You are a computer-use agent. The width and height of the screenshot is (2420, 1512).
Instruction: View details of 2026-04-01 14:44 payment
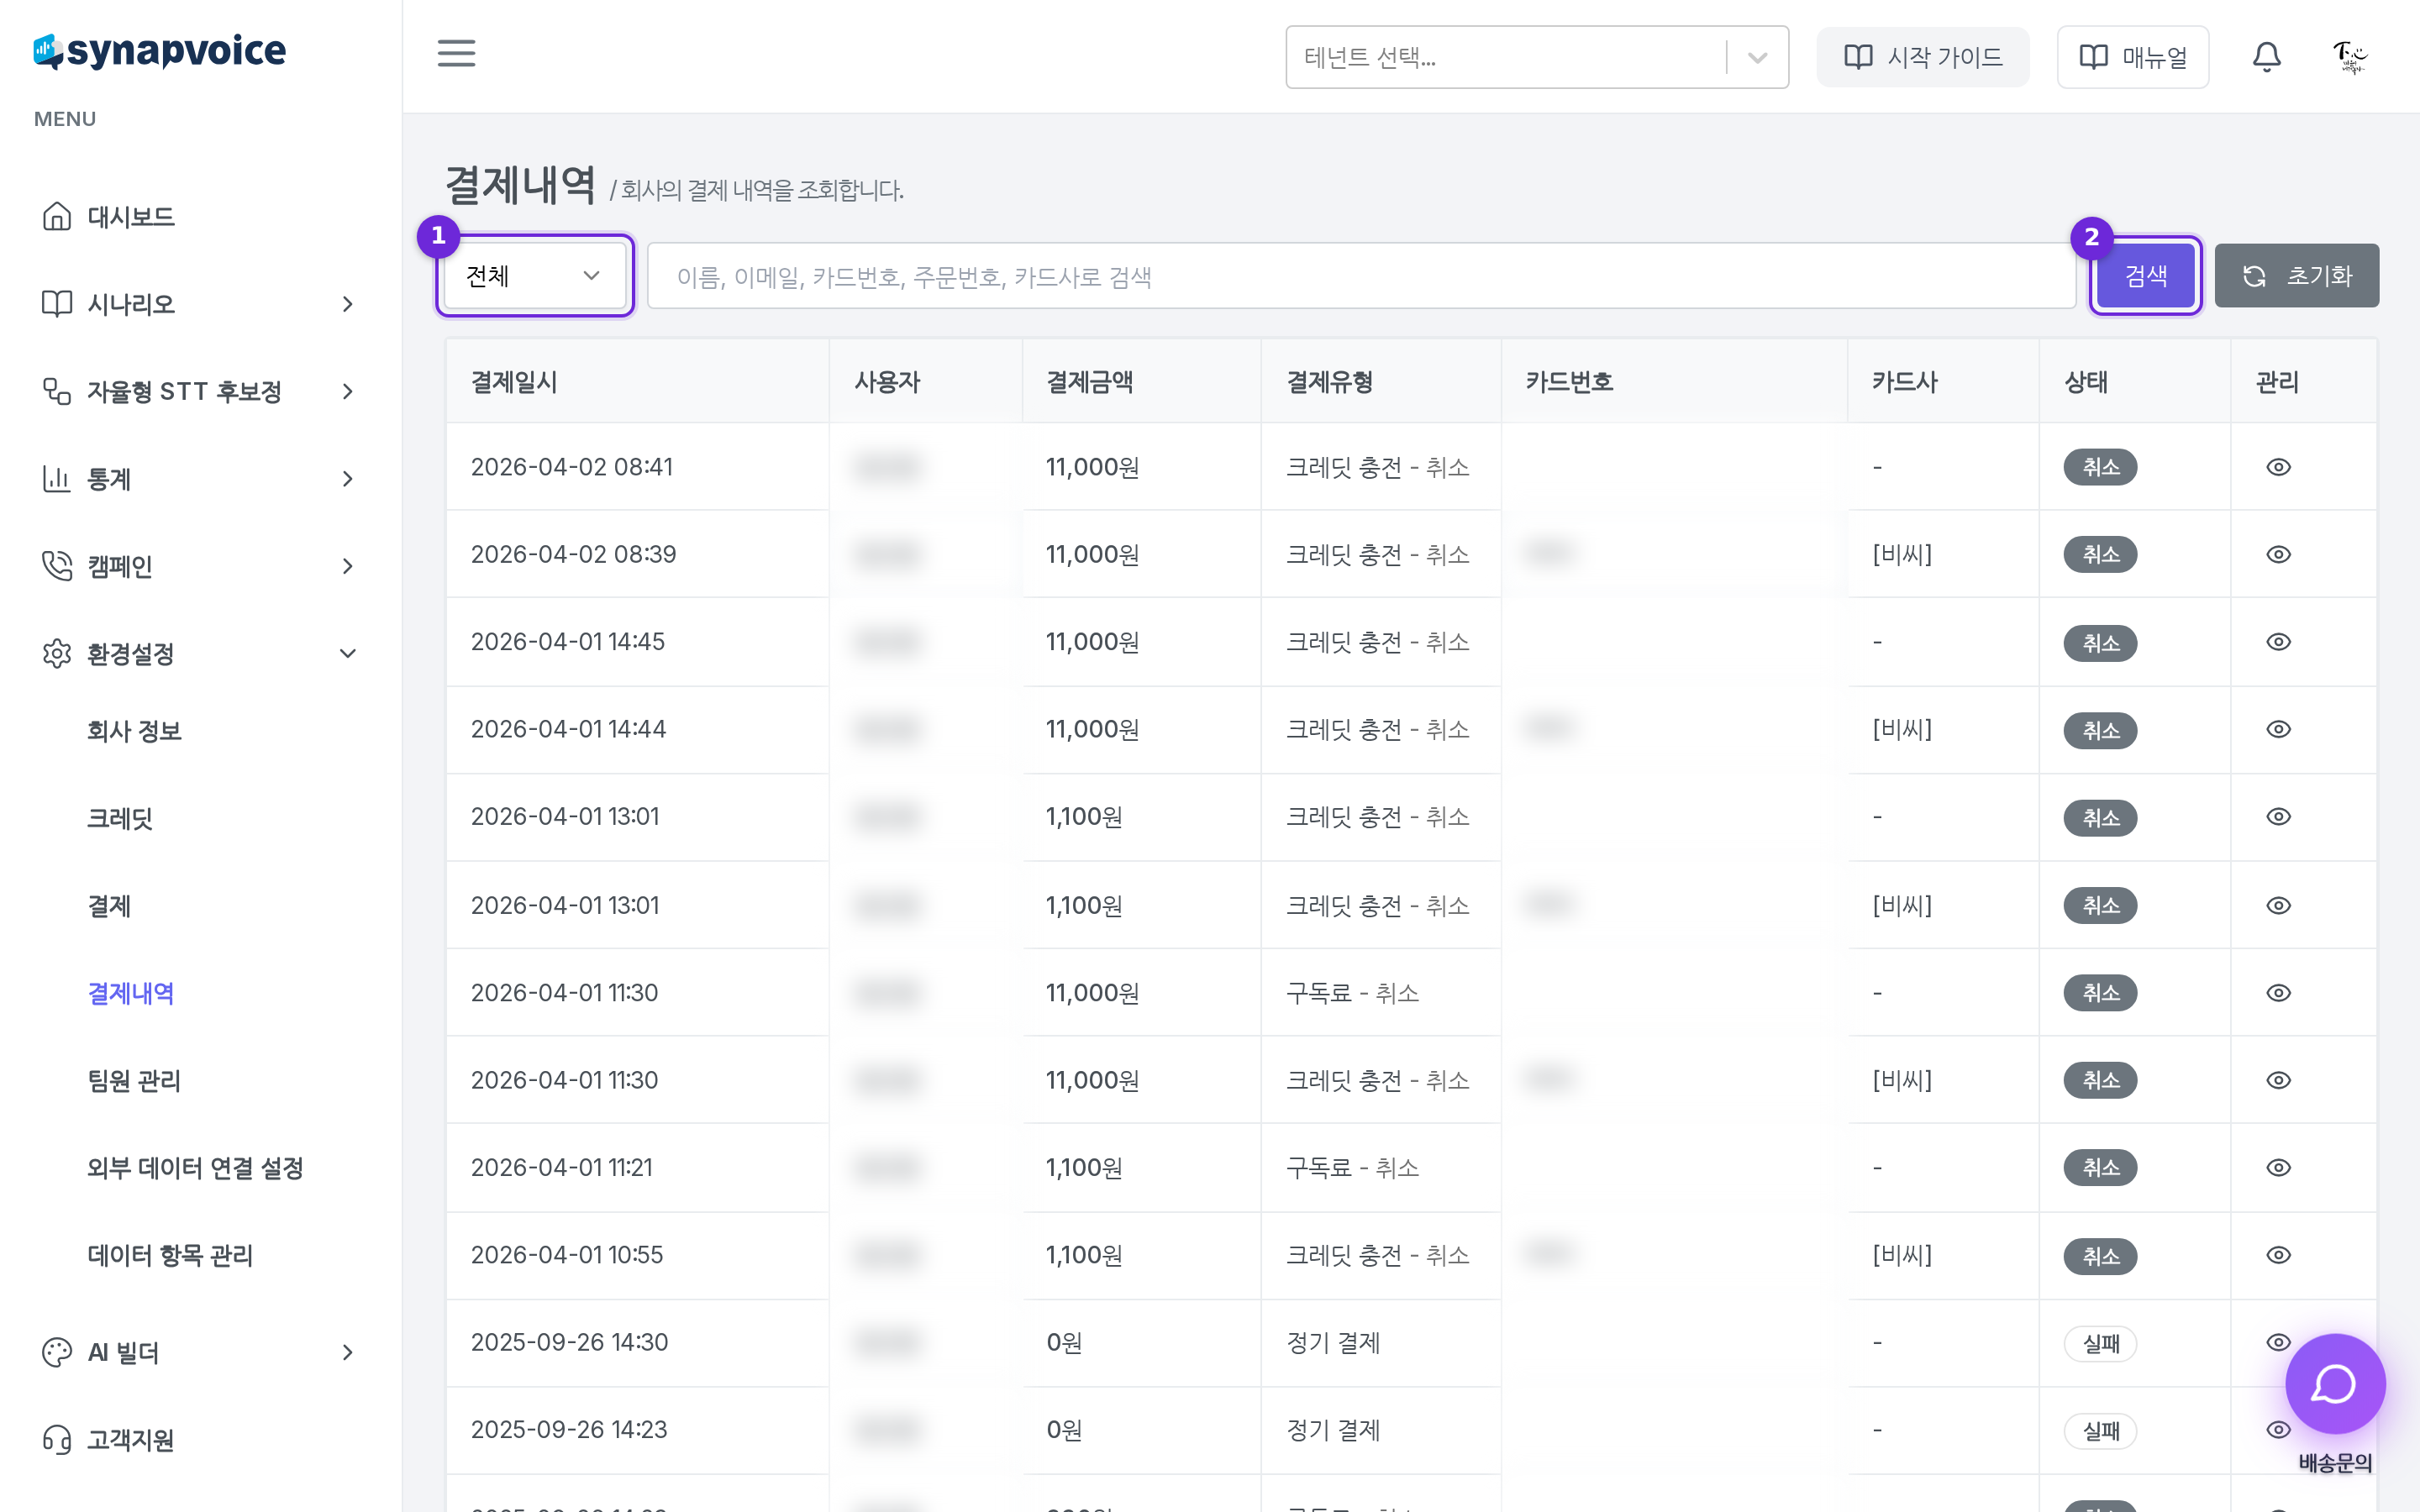click(x=2278, y=729)
